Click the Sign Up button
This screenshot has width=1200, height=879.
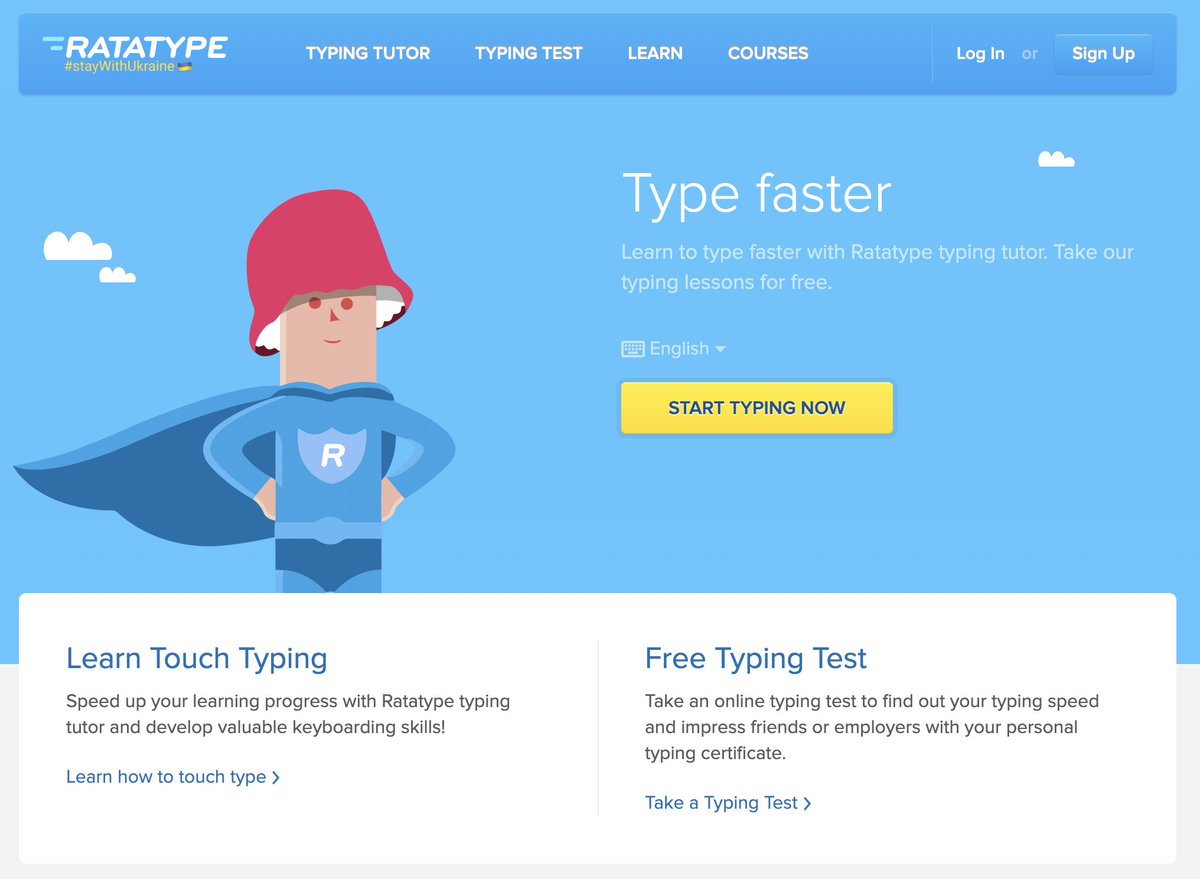pyautogui.click(x=1103, y=54)
